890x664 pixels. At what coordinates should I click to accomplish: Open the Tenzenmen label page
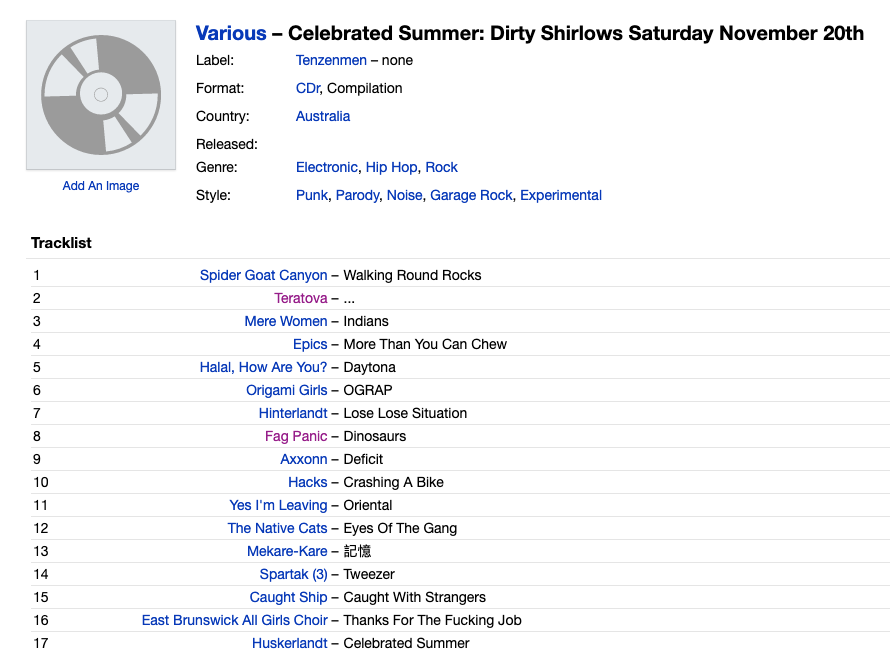[x=331, y=60]
